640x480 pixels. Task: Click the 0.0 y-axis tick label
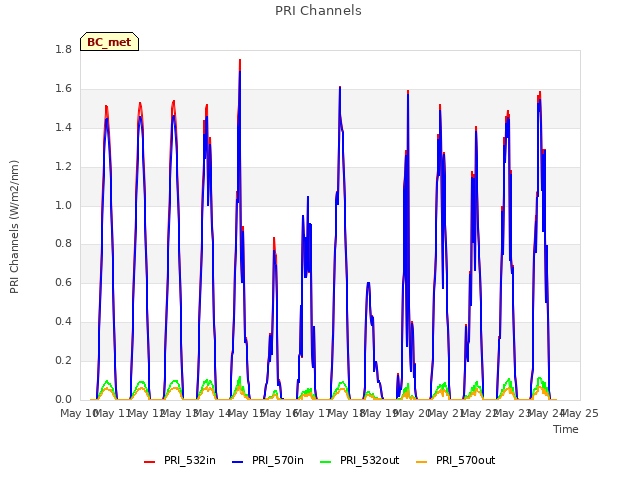(64, 399)
